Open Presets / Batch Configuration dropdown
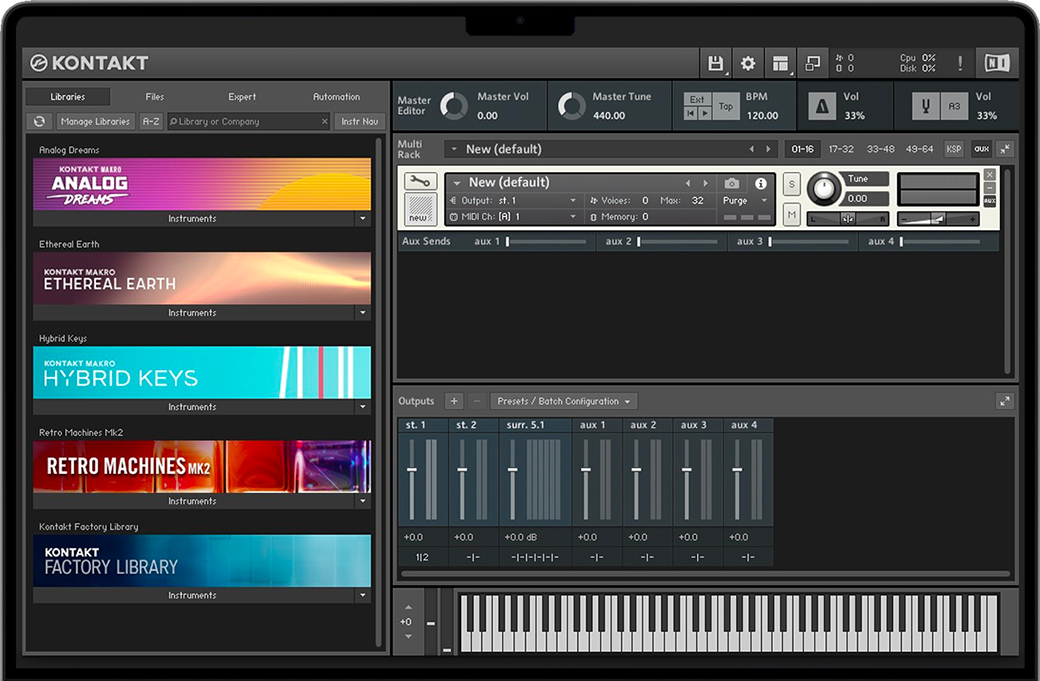 pyautogui.click(x=564, y=401)
